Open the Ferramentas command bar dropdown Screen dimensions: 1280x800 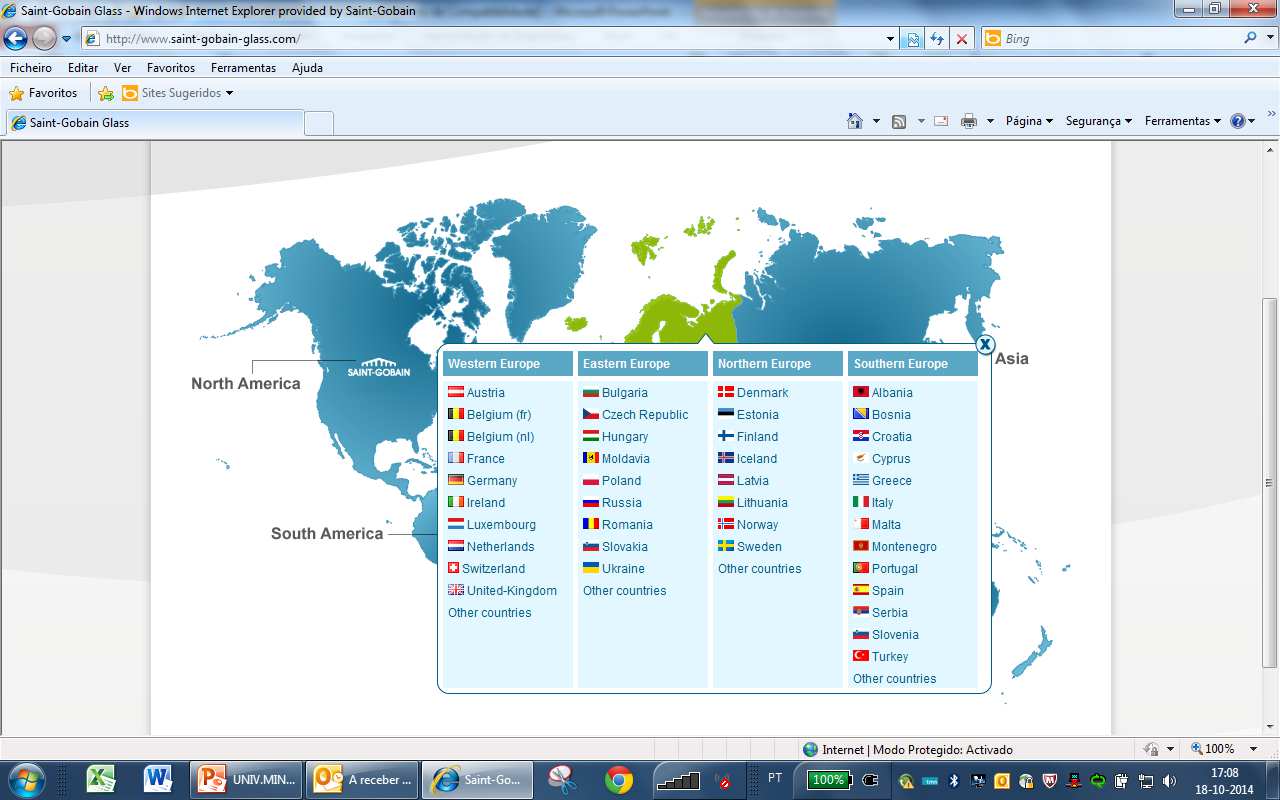click(x=1183, y=121)
